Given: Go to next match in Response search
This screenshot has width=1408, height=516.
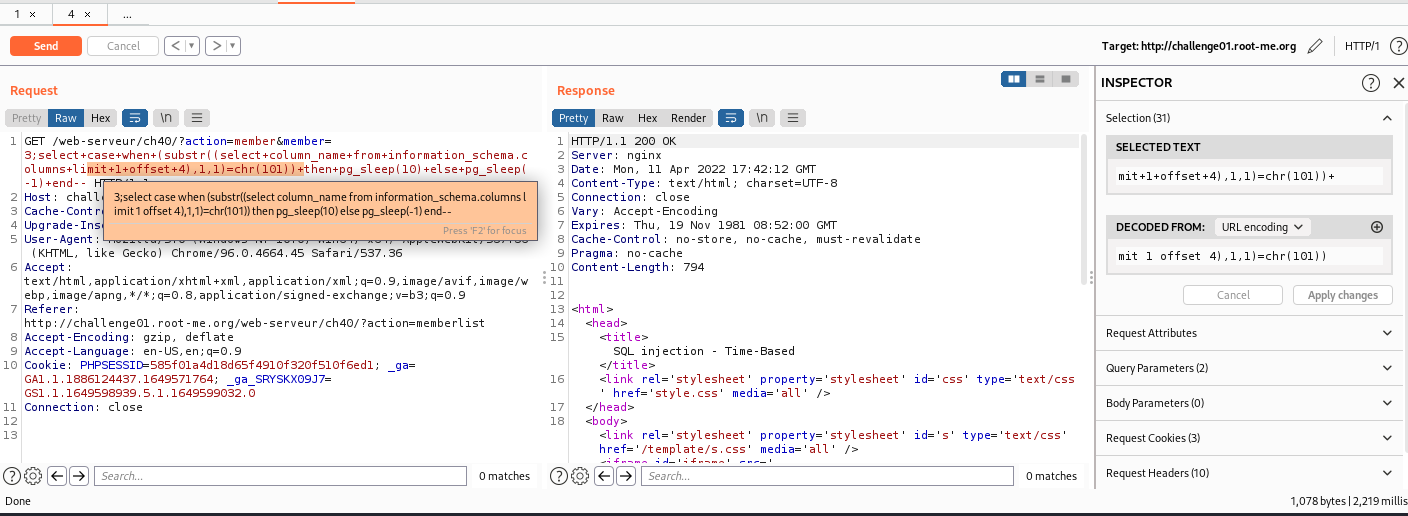Looking at the screenshot, I should [x=626, y=476].
